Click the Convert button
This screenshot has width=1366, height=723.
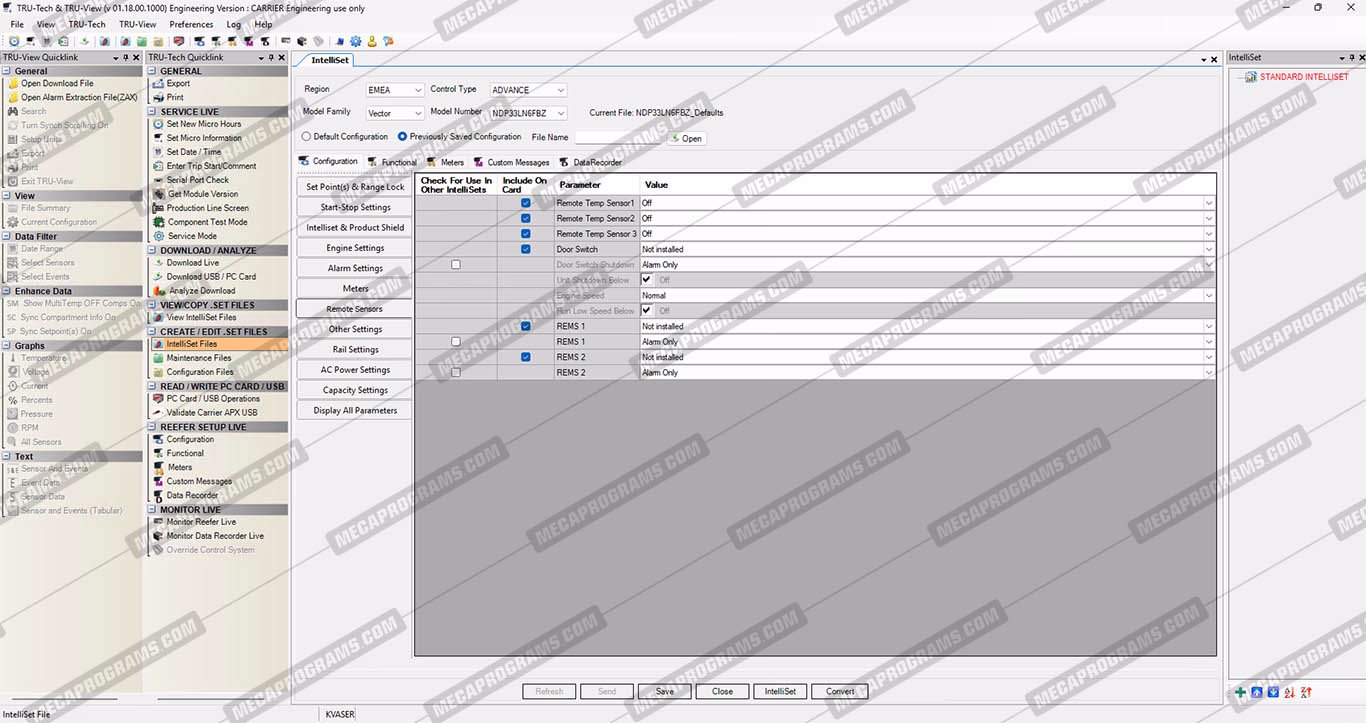[x=840, y=691]
